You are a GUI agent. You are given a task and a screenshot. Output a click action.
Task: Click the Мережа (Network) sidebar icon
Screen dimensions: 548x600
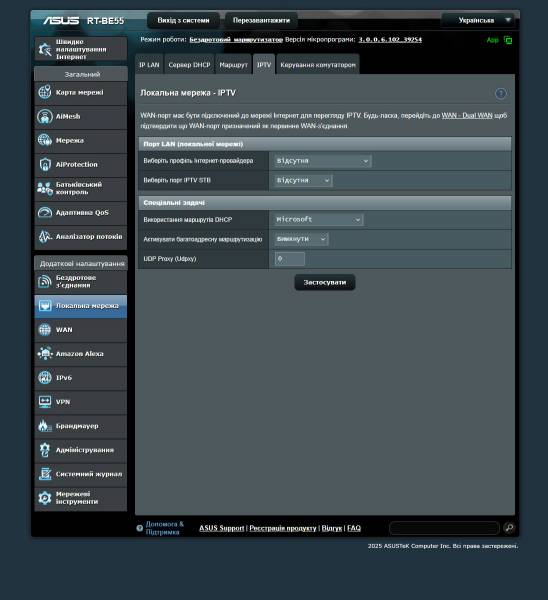click(x=45, y=140)
